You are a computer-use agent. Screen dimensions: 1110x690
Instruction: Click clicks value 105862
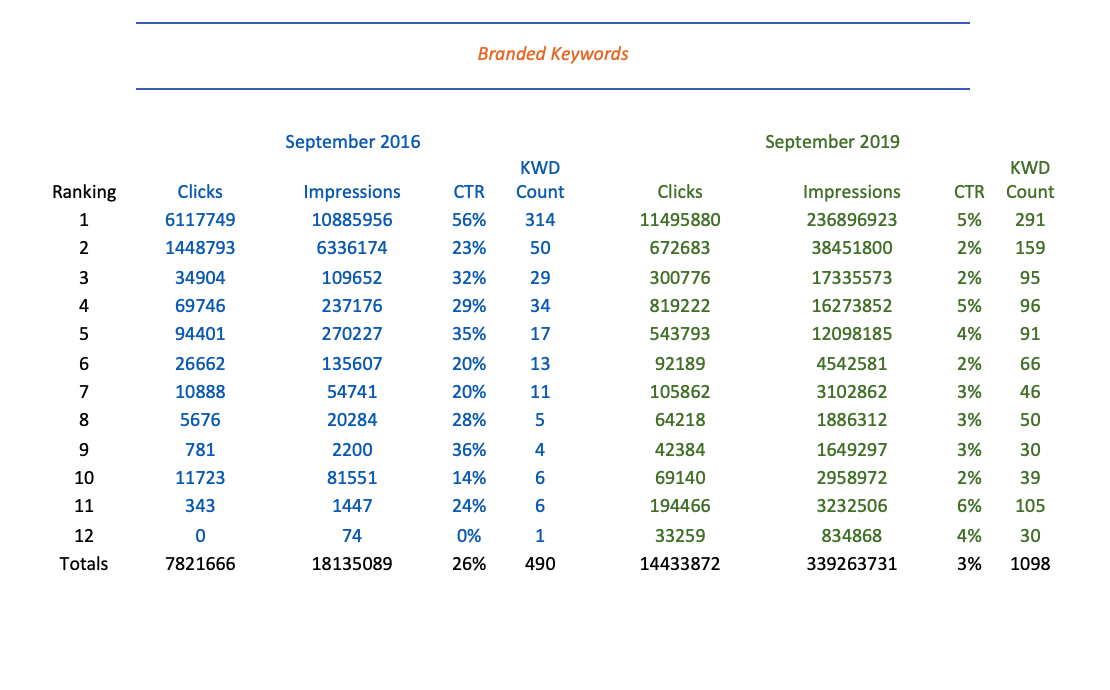[680, 392]
